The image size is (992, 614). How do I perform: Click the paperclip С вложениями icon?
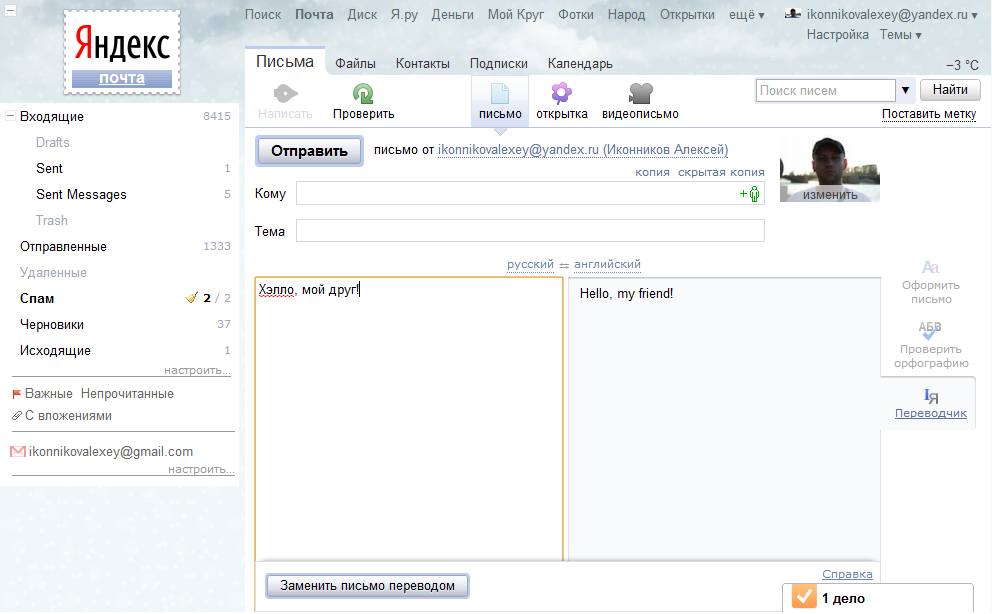[17, 415]
